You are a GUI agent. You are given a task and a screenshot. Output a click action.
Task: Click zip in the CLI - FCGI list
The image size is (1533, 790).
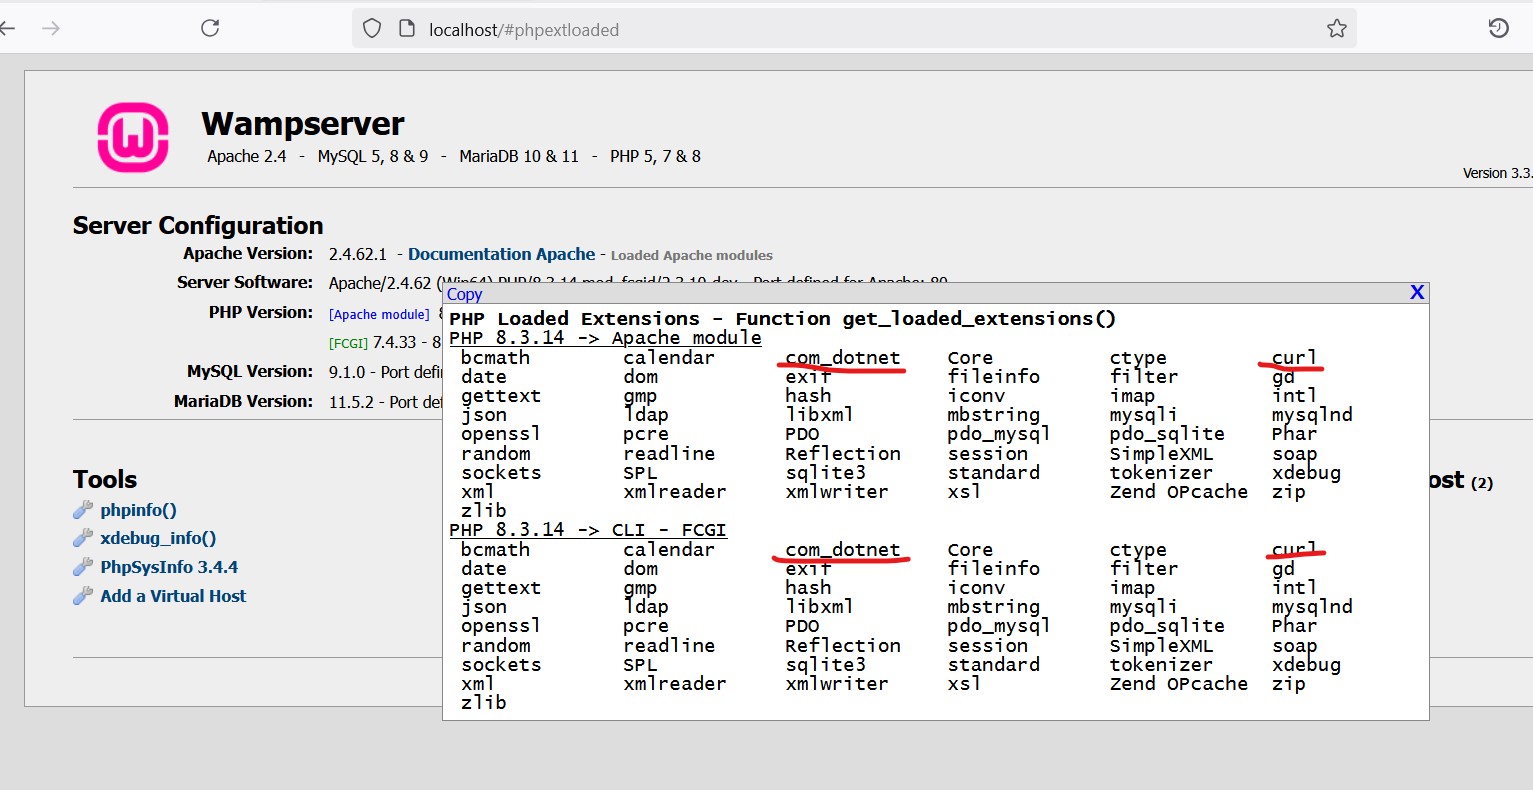pyautogui.click(x=1289, y=684)
